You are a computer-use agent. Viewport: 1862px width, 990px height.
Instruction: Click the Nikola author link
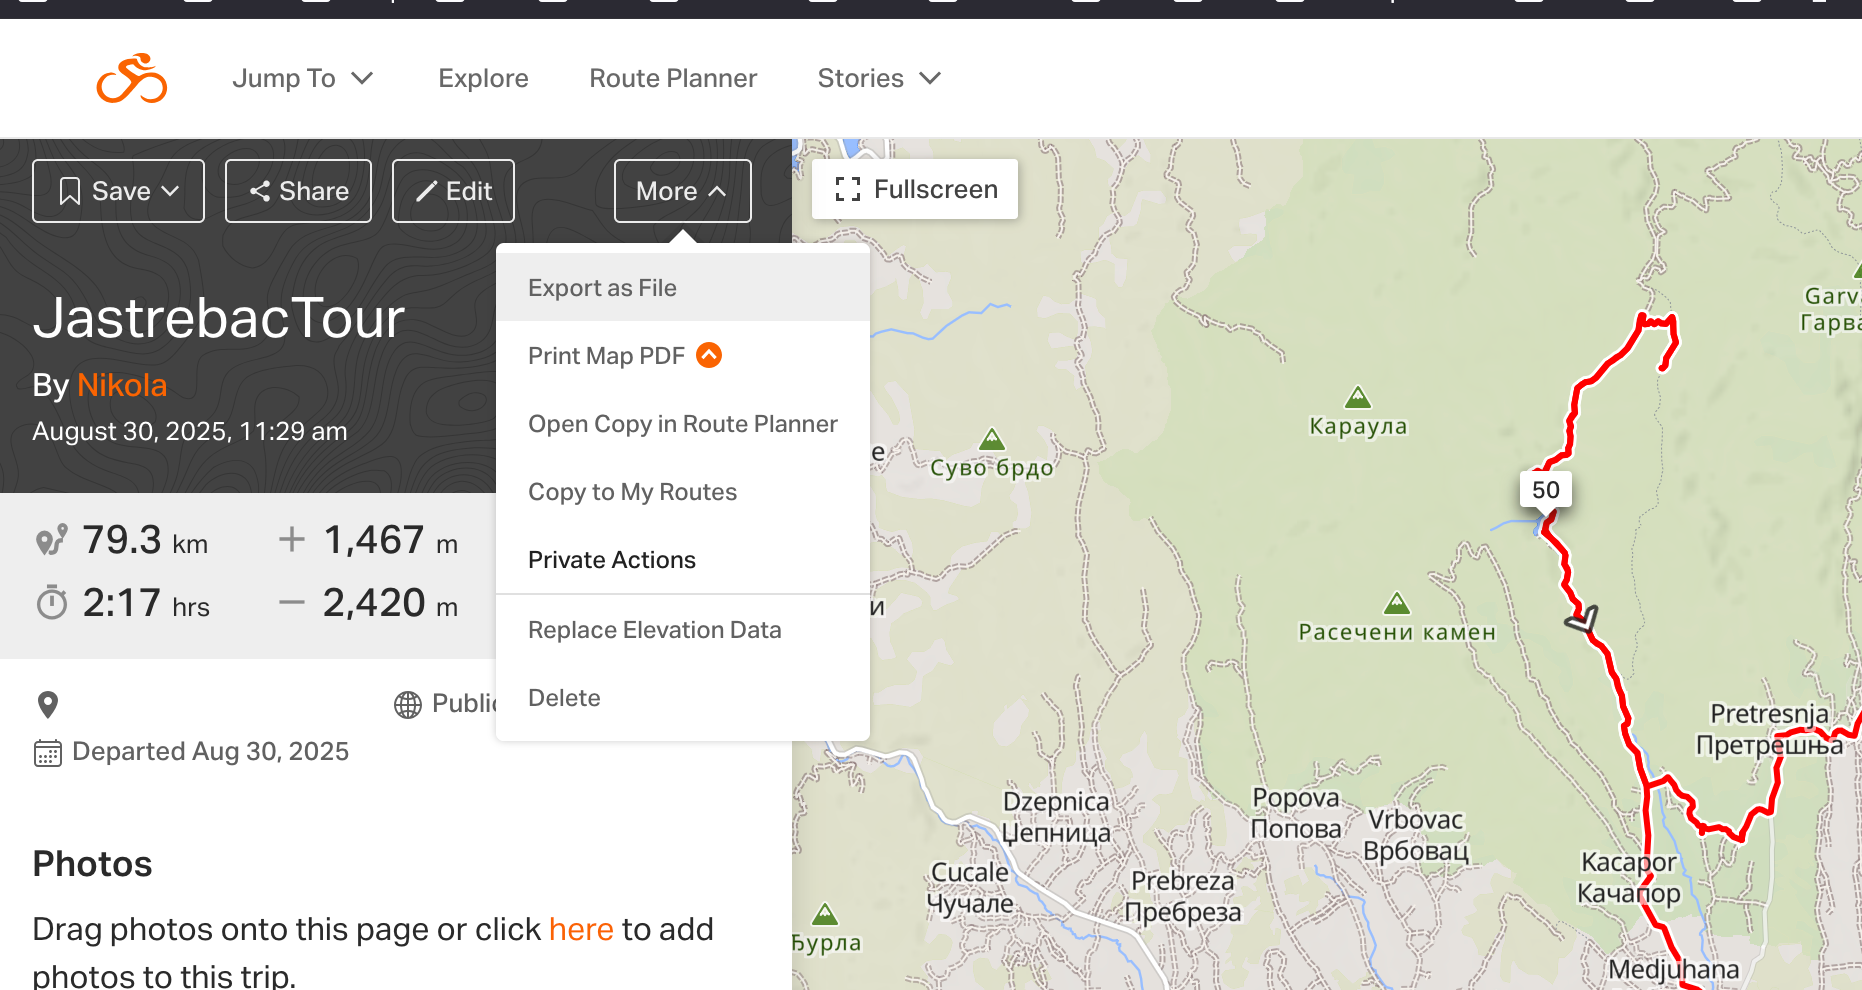pos(122,385)
